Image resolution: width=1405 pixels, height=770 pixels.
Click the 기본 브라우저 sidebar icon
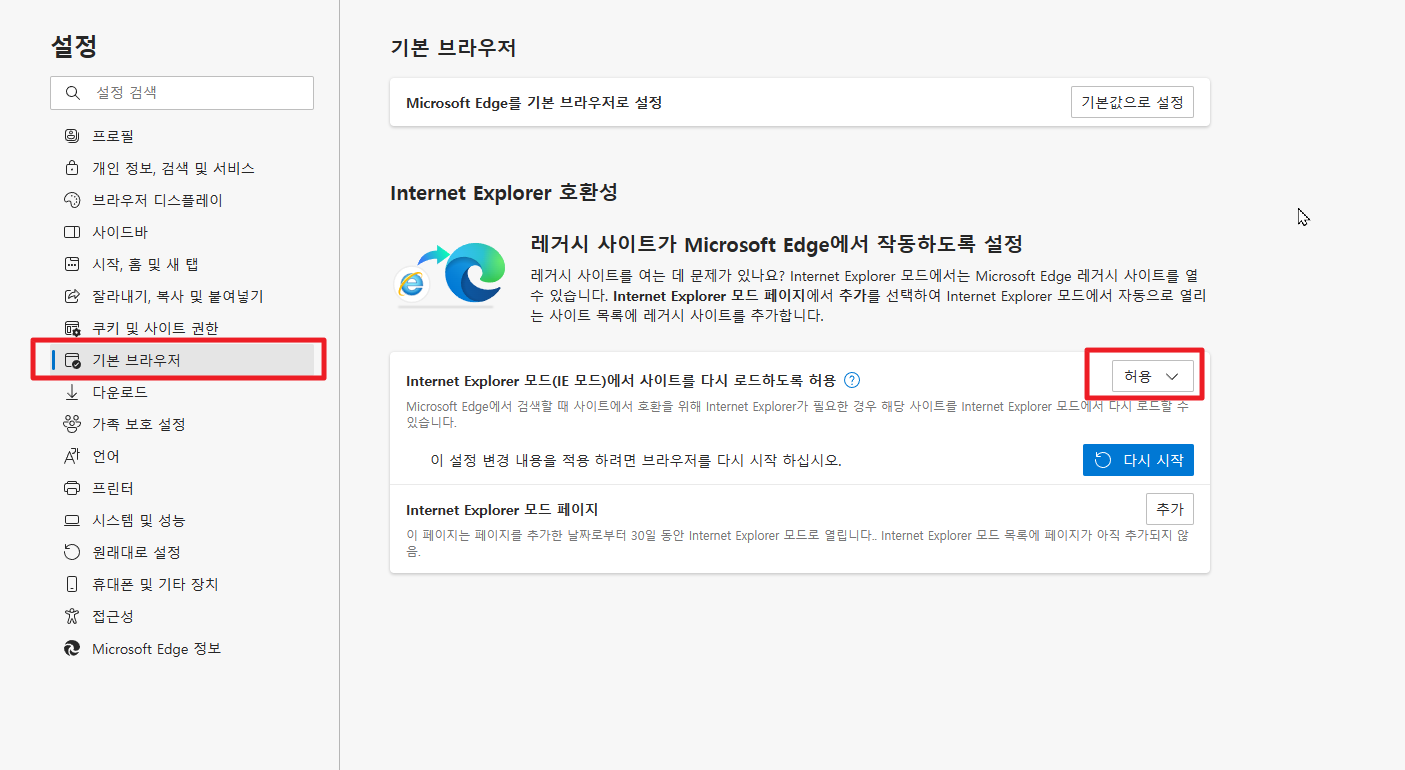click(x=71, y=360)
